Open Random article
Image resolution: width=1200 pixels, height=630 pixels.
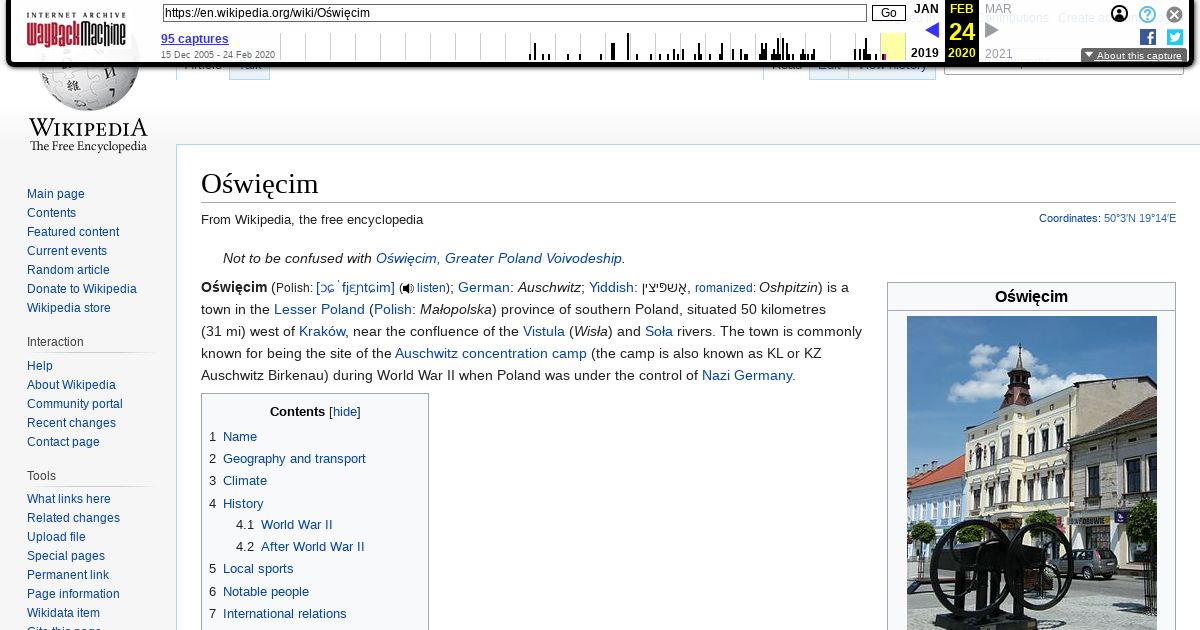[x=68, y=270]
